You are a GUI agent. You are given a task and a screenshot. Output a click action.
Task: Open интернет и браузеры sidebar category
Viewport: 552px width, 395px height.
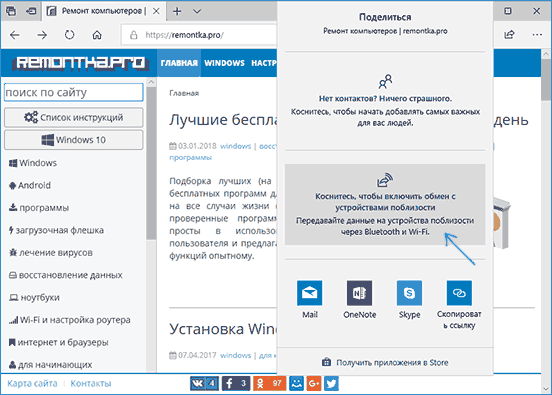58,342
